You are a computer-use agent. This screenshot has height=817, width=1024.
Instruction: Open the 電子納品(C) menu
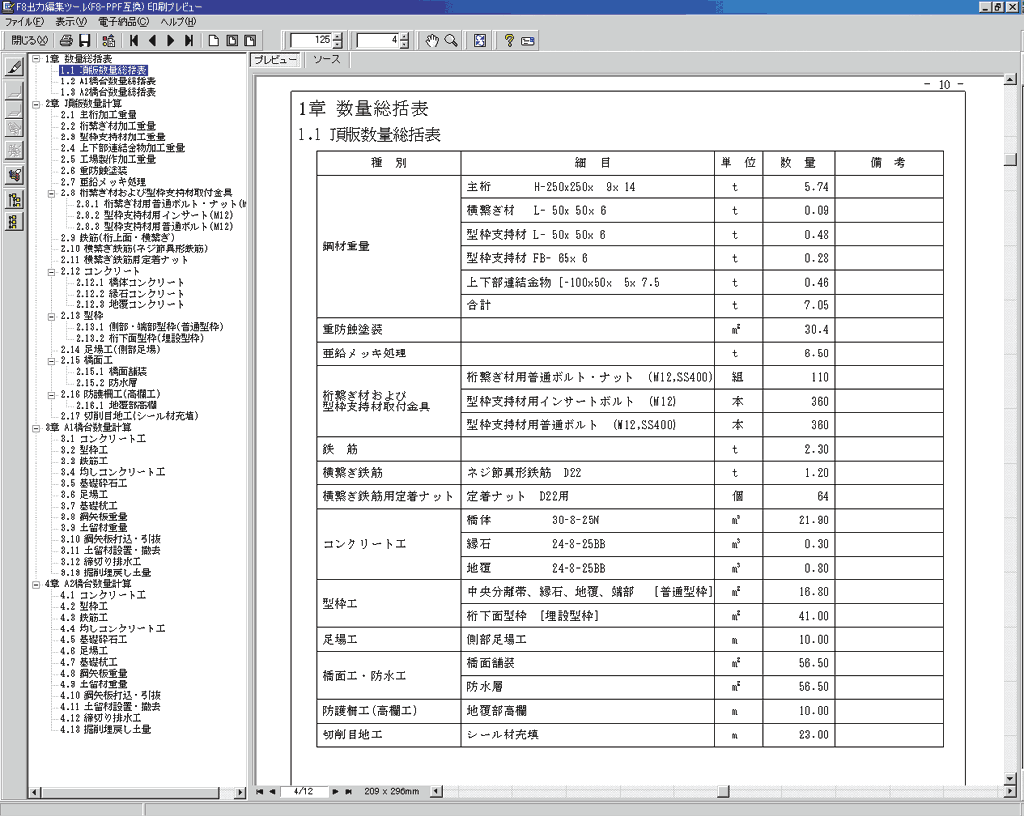(x=123, y=22)
